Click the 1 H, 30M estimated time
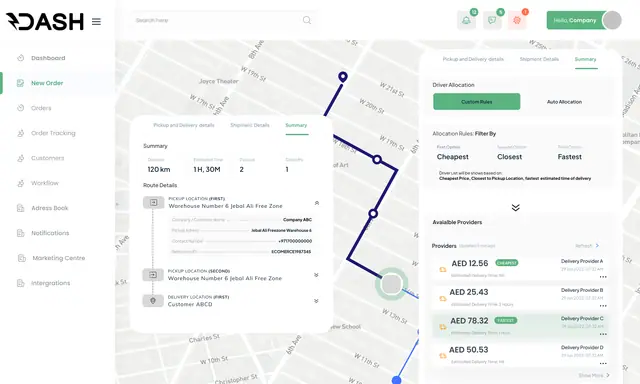The width and height of the screenshot is (640, 384). point(207,169)
